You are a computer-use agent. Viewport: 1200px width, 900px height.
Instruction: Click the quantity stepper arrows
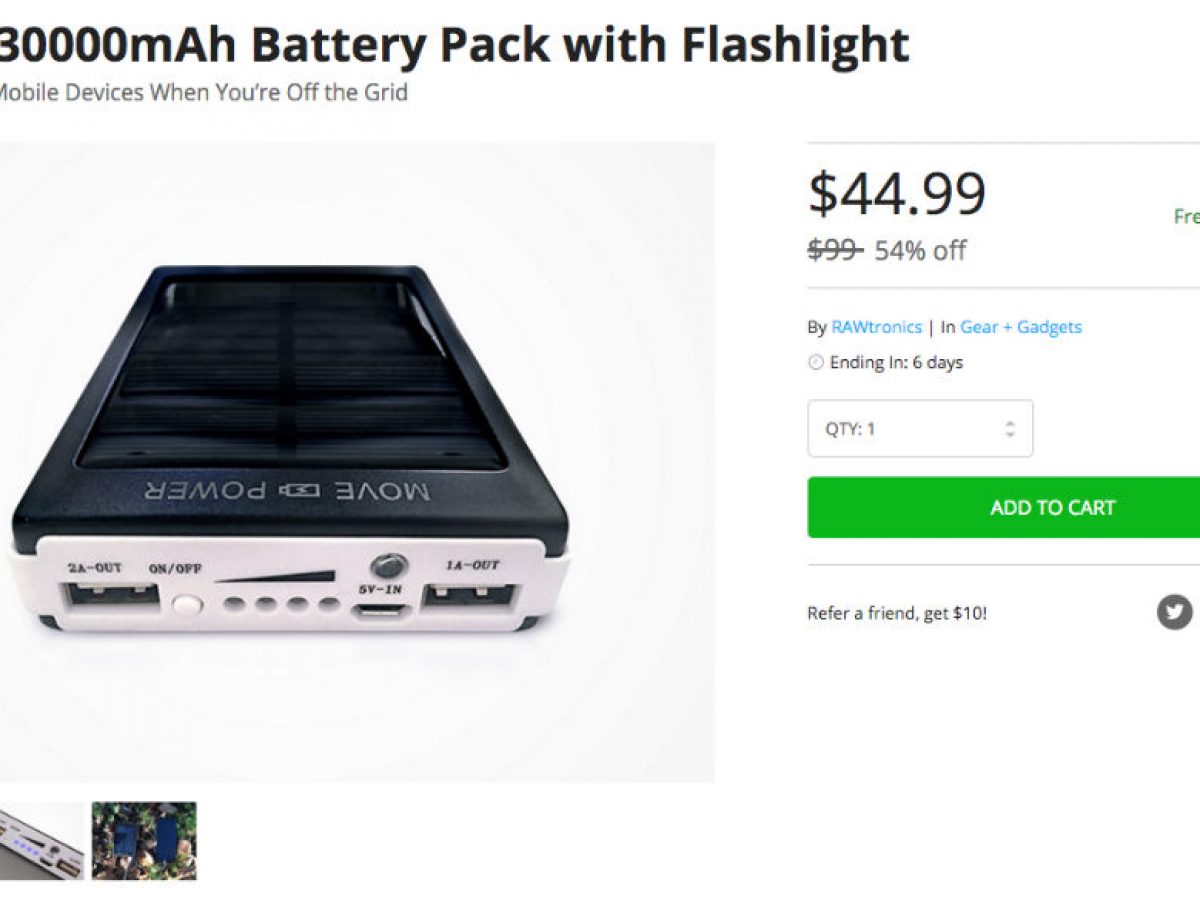click(x=1010, y=429)
